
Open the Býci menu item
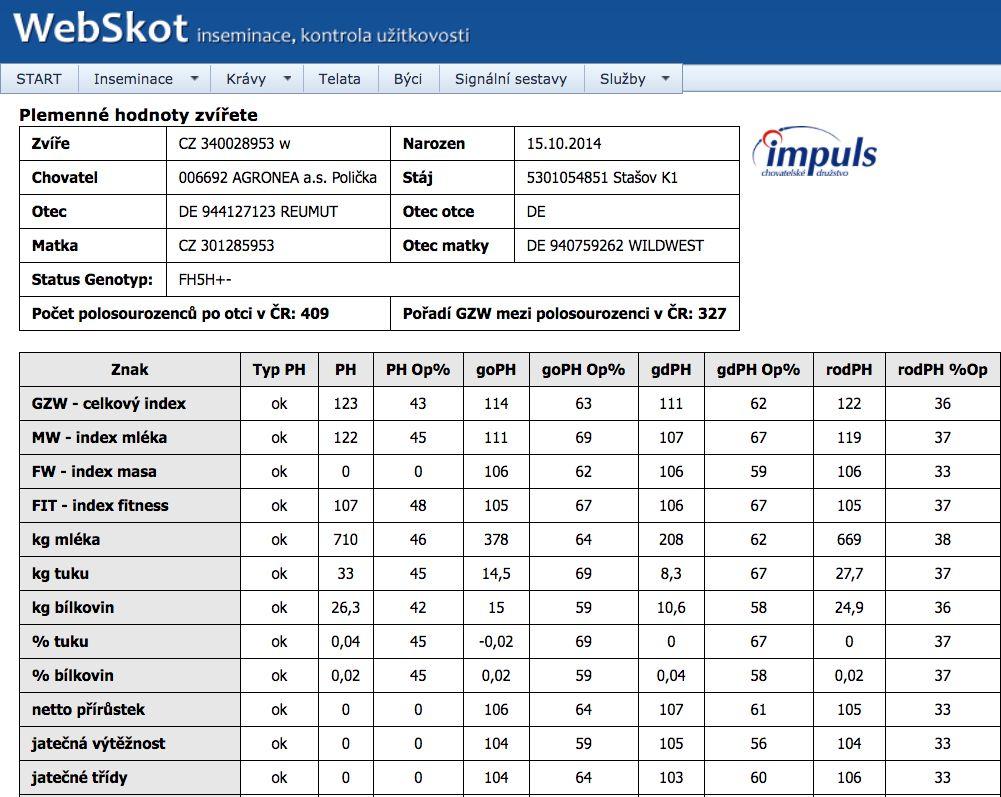pos(408,79)
